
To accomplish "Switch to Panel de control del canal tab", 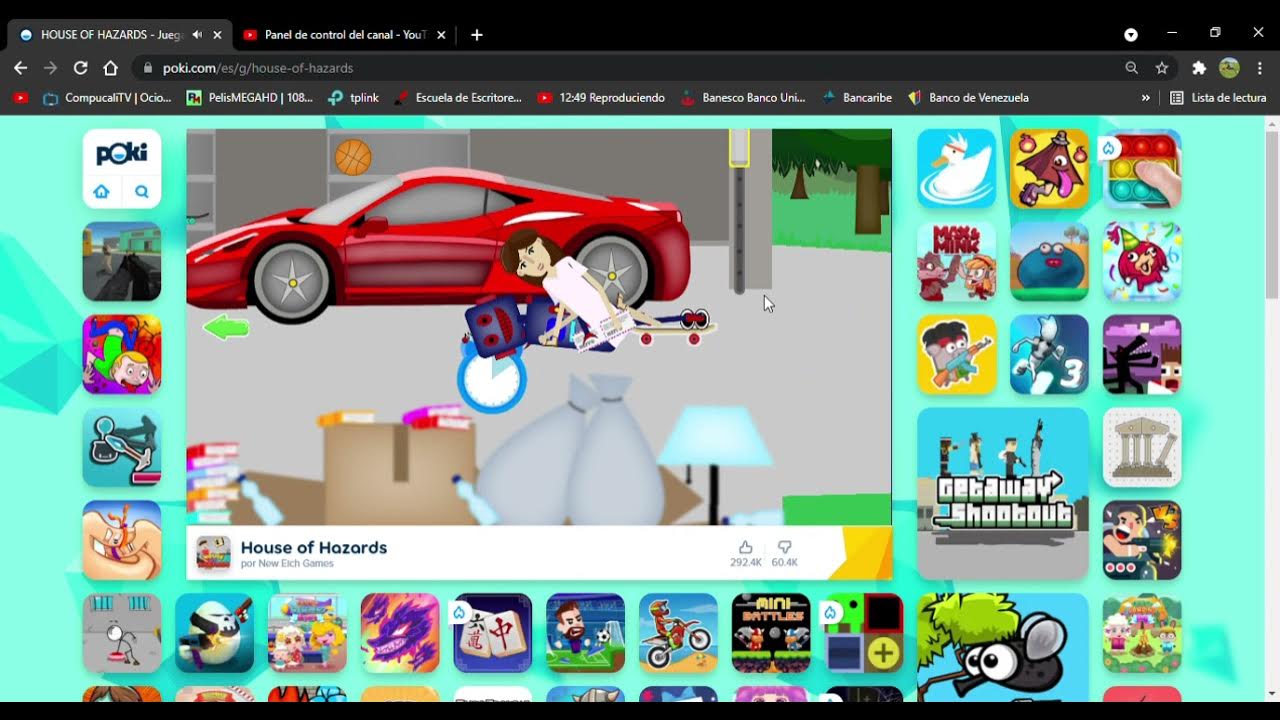I will tap(345, 34).
